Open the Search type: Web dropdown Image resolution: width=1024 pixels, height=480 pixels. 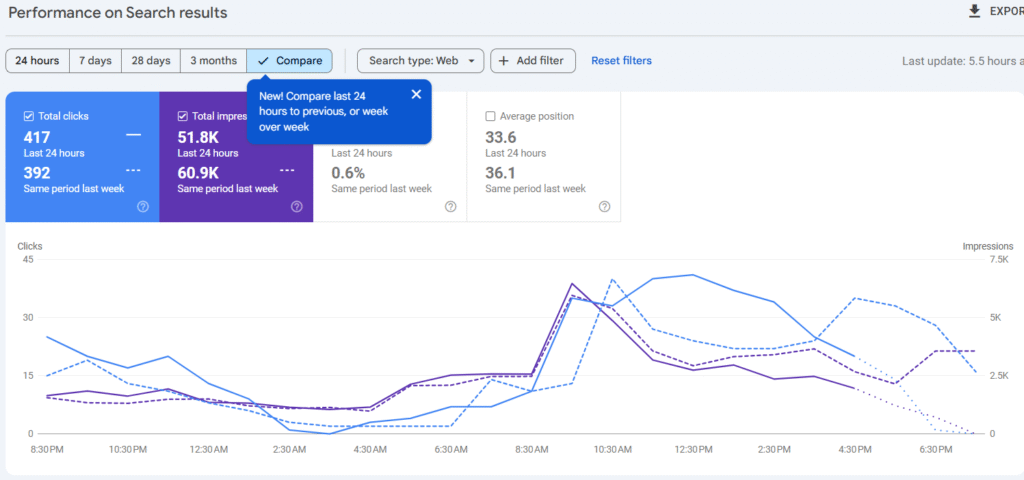420,61
